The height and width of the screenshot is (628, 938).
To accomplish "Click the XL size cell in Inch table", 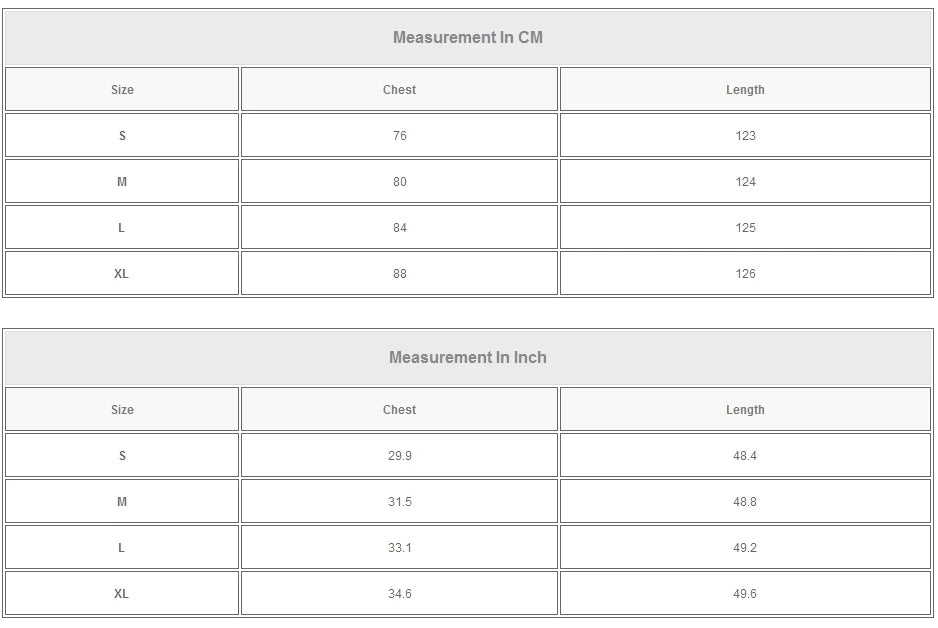I will tap(122, 594).
